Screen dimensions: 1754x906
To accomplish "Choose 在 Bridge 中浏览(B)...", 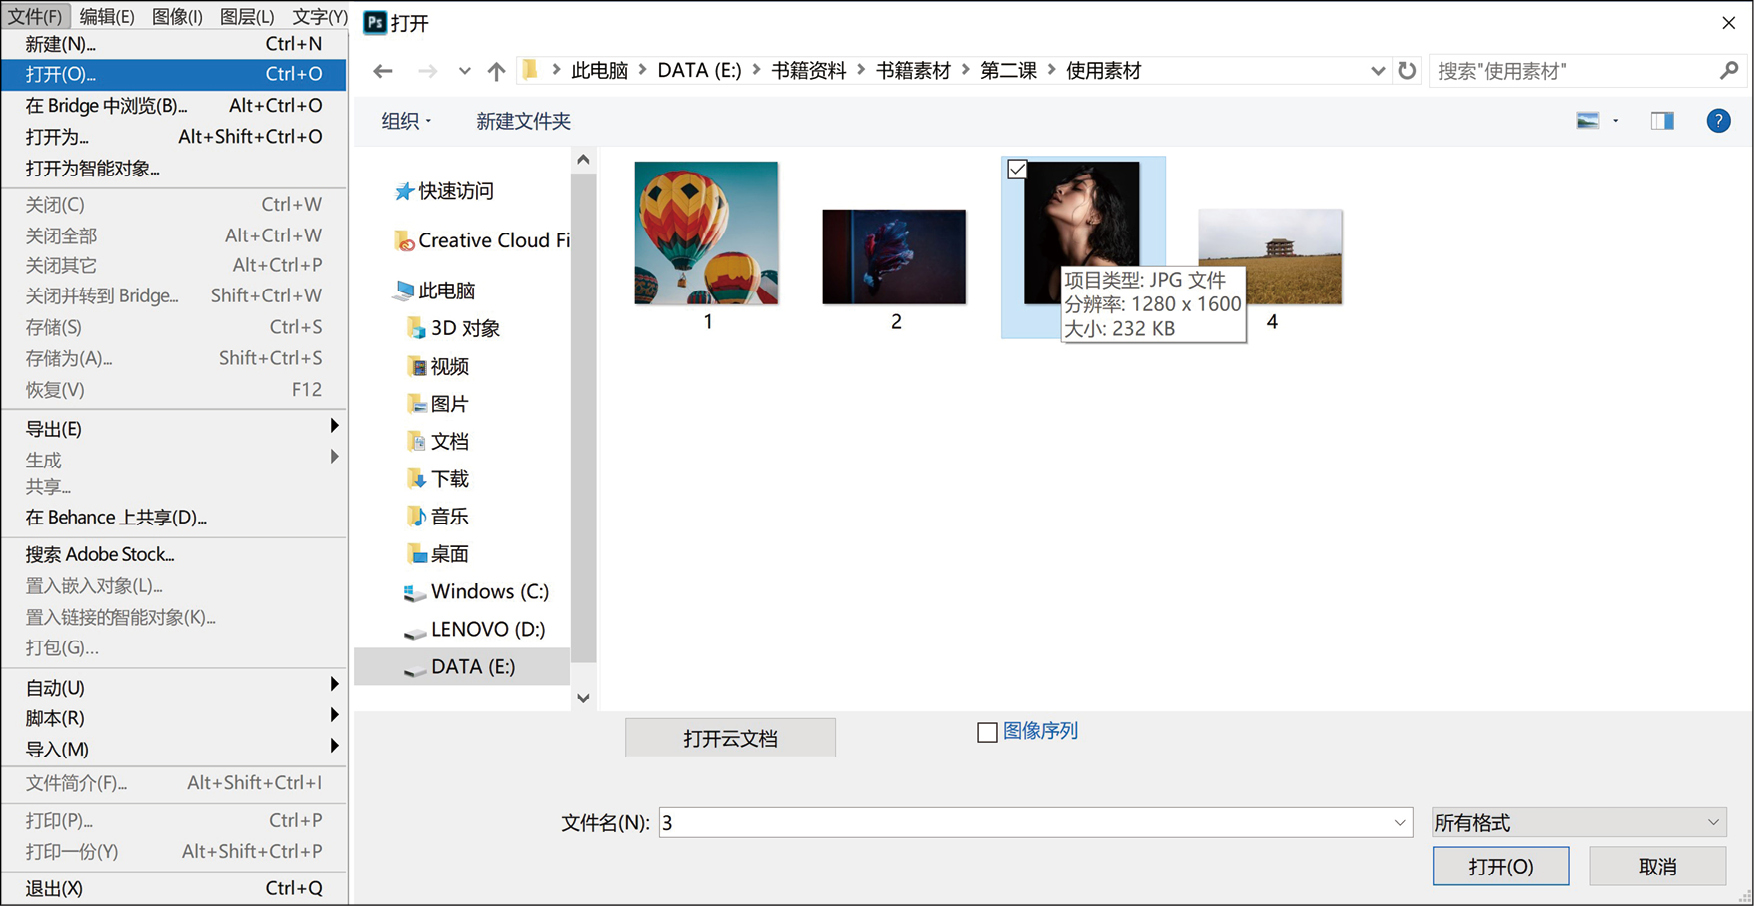I will coord(174,106).
